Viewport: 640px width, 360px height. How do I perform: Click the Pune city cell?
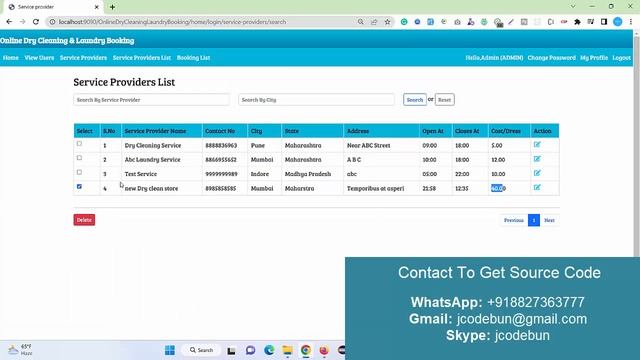258,145
